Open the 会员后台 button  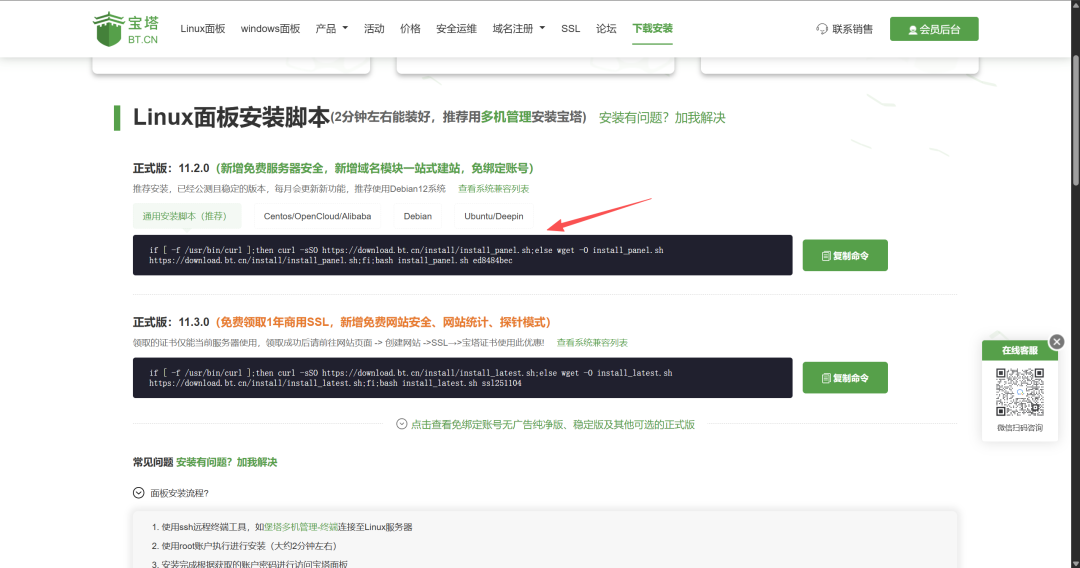pos(934,29)
